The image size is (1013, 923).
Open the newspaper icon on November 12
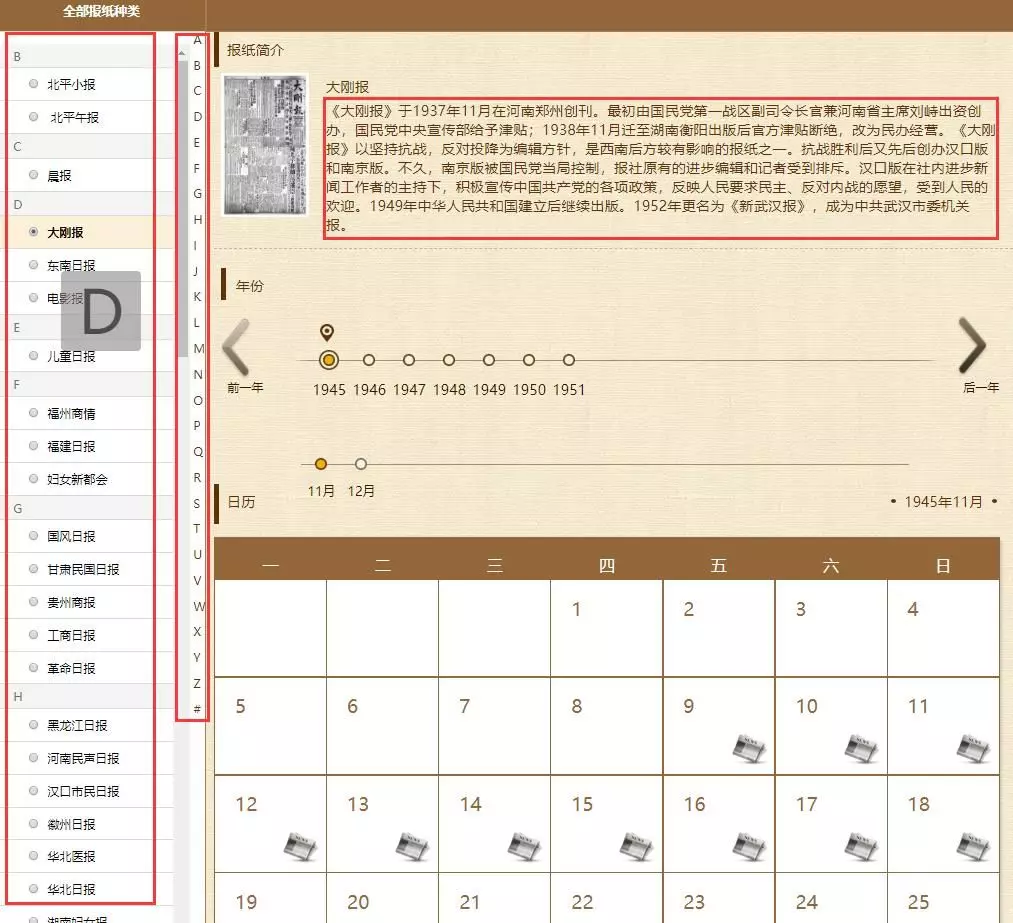click(300, 846)
